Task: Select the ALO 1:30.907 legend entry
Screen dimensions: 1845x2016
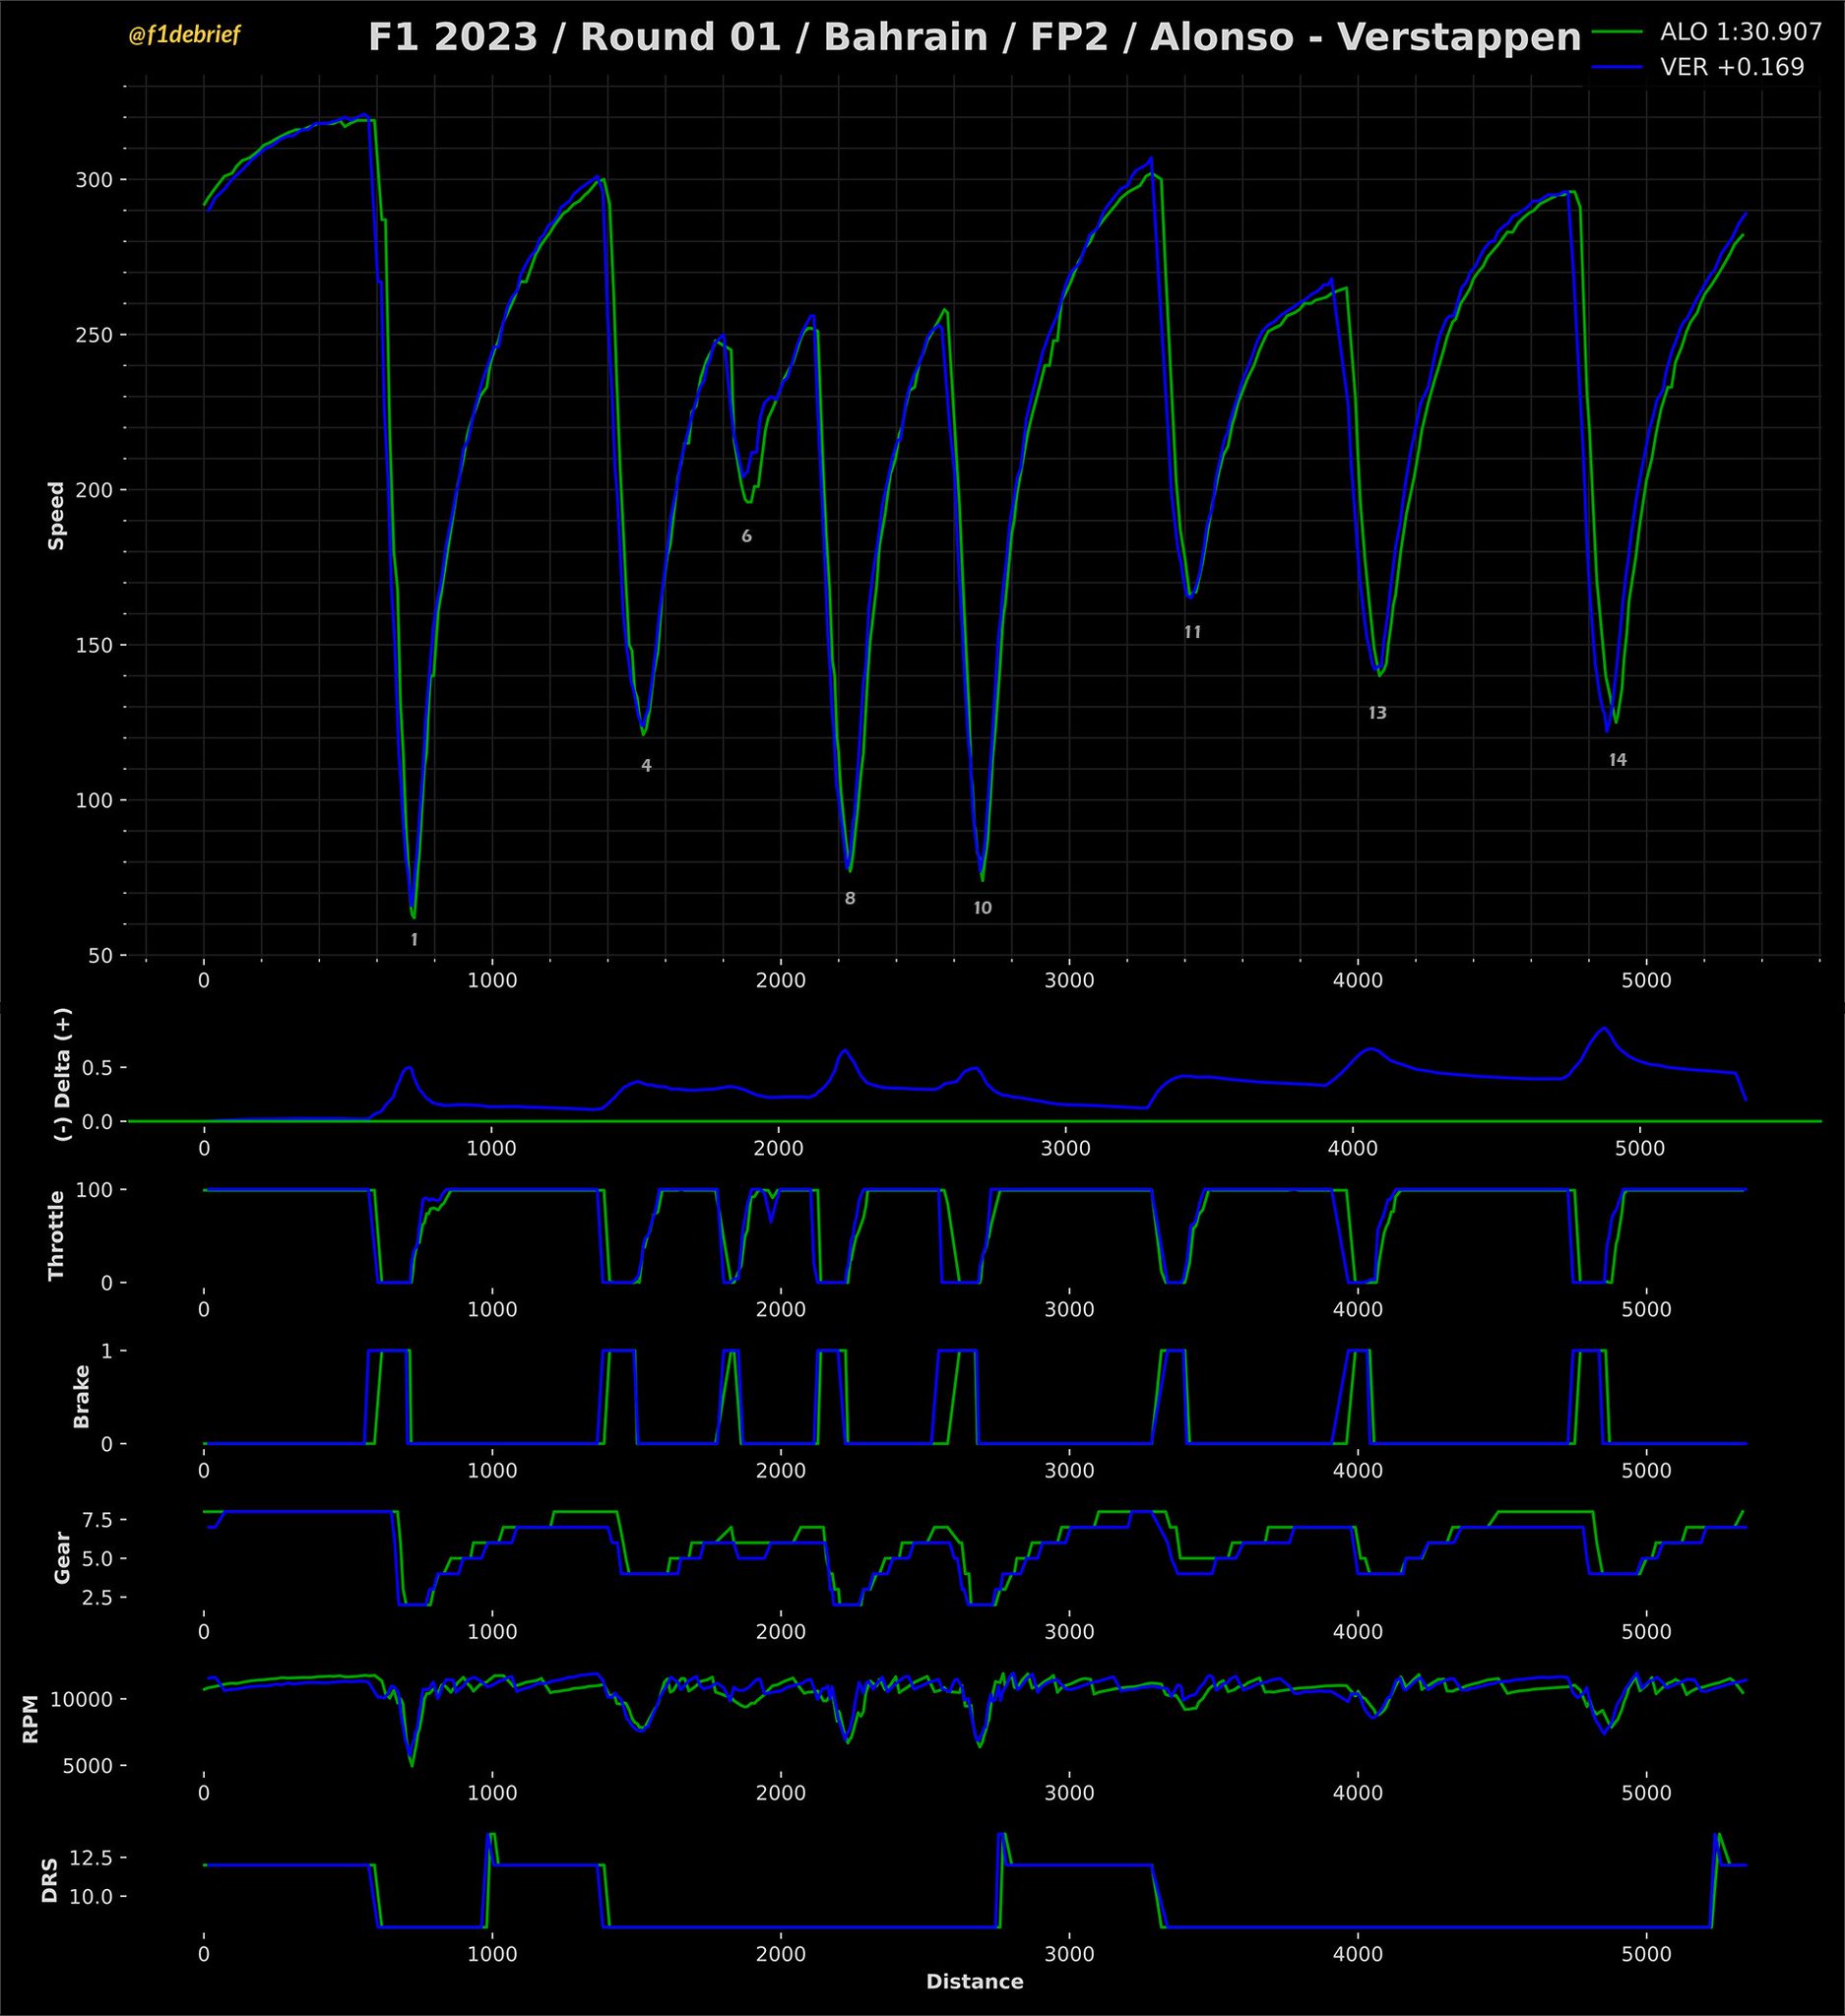Action: [x=1740, y=32]
